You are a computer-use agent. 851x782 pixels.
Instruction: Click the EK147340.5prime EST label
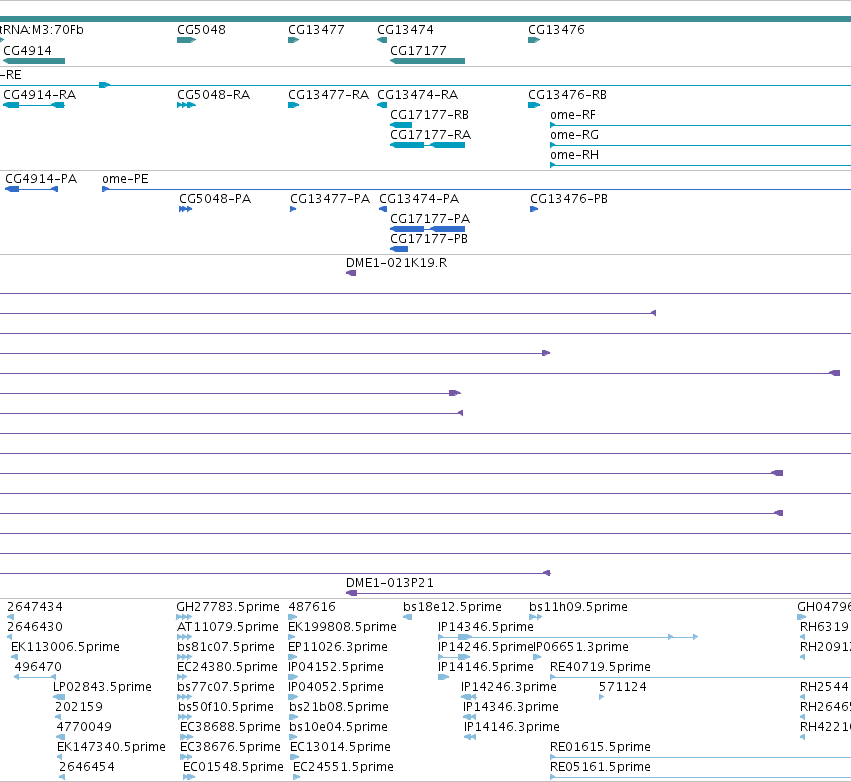111,747
